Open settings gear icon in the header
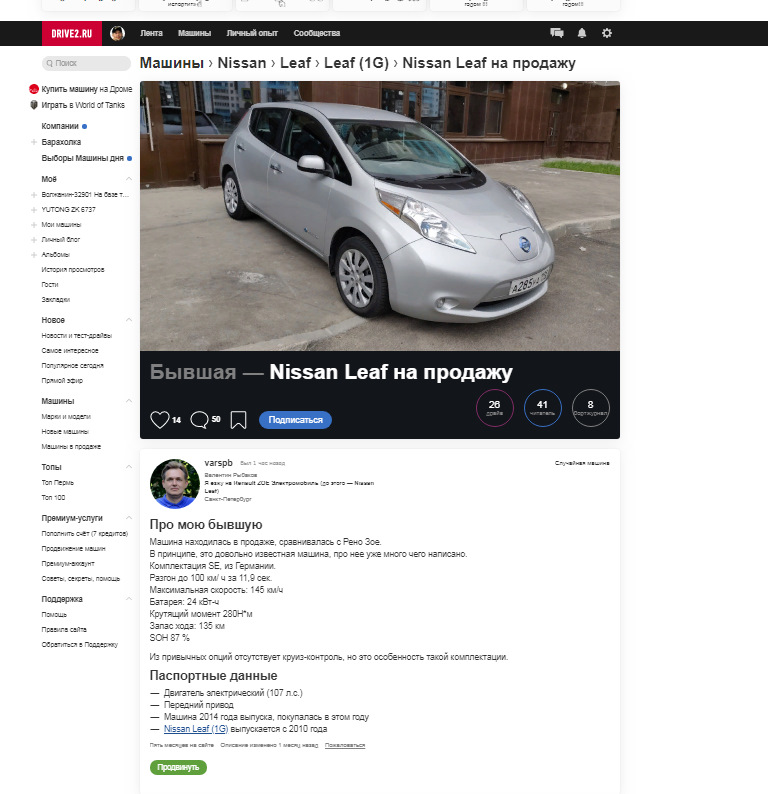This screenshot has width=768, height=794. tap(607, 33)
